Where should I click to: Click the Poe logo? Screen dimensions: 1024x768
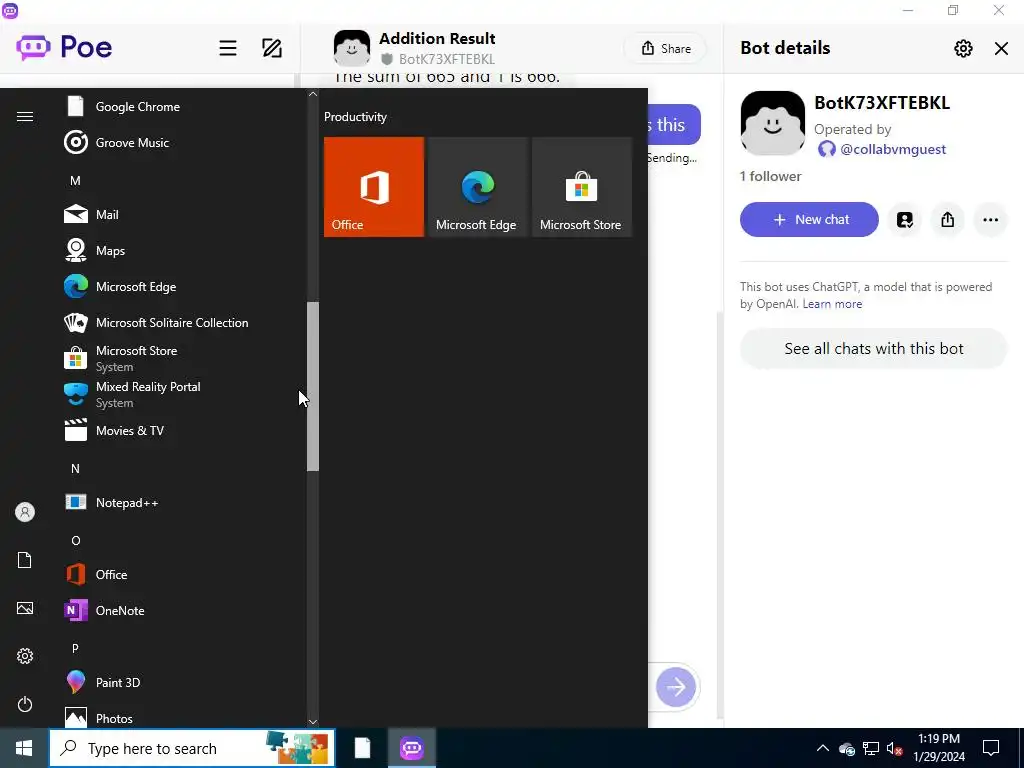pos(64,47)
